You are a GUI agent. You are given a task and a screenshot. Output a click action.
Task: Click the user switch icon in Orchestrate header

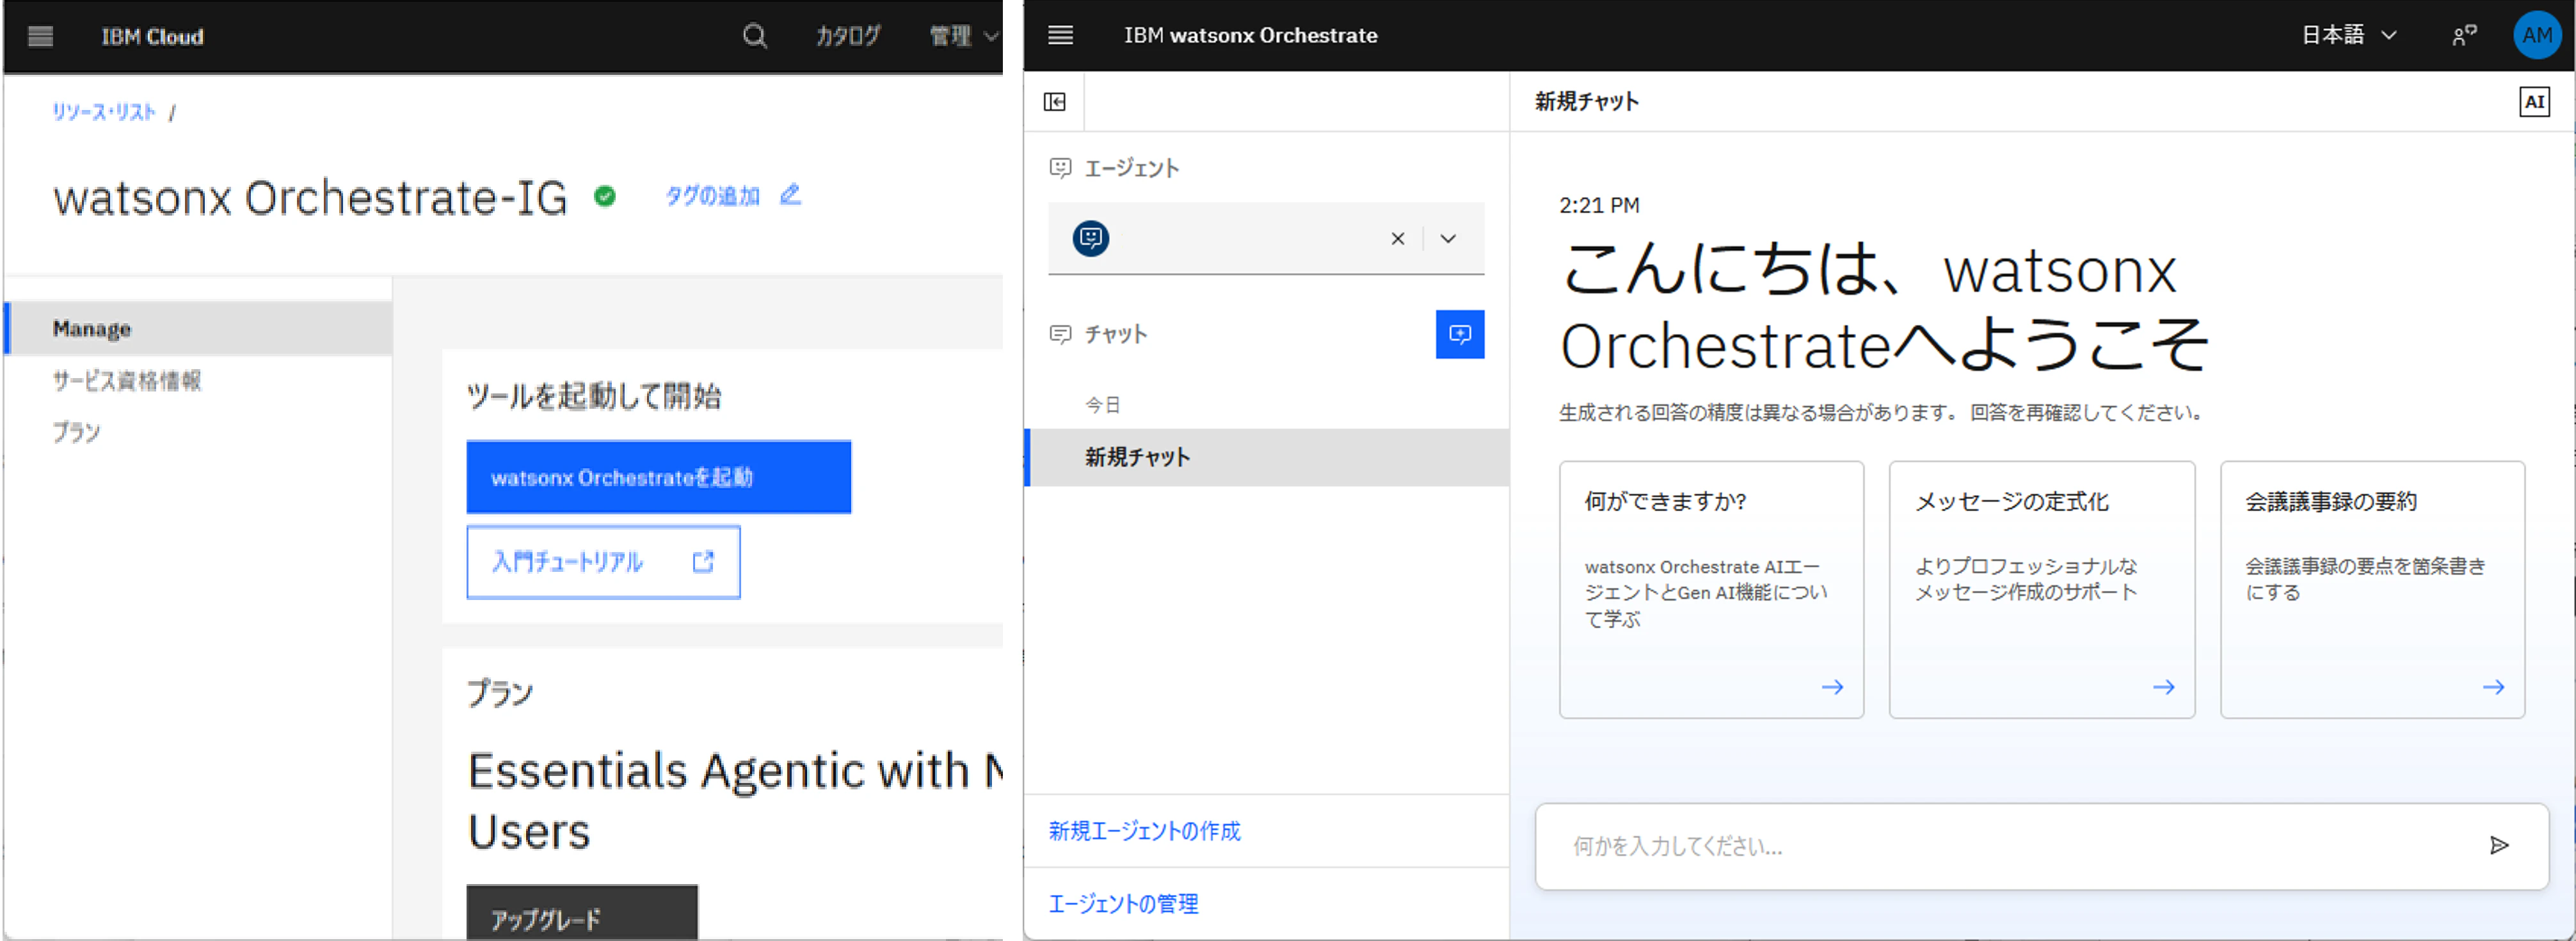2464,35
